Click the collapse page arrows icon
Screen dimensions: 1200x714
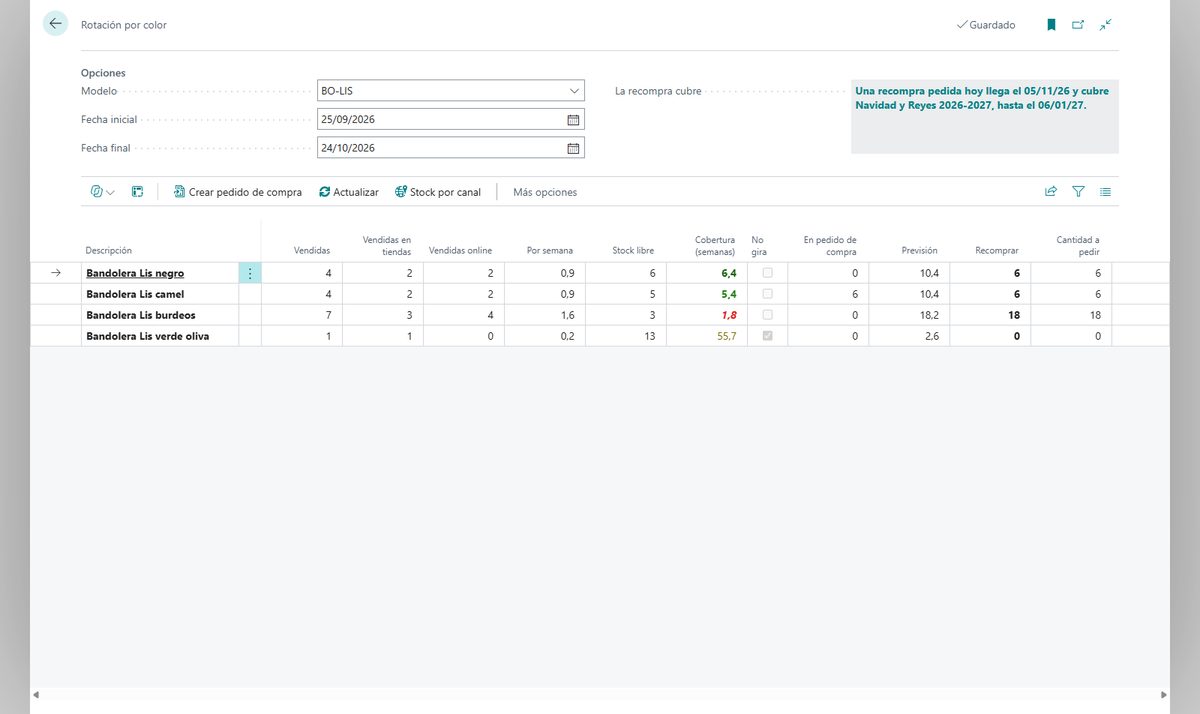pos(1105,25)
